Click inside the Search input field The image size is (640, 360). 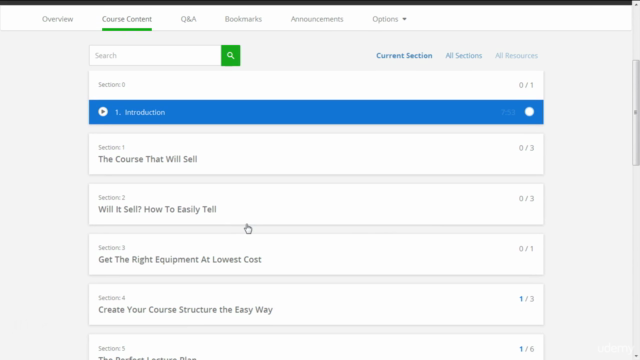[155, 56]
